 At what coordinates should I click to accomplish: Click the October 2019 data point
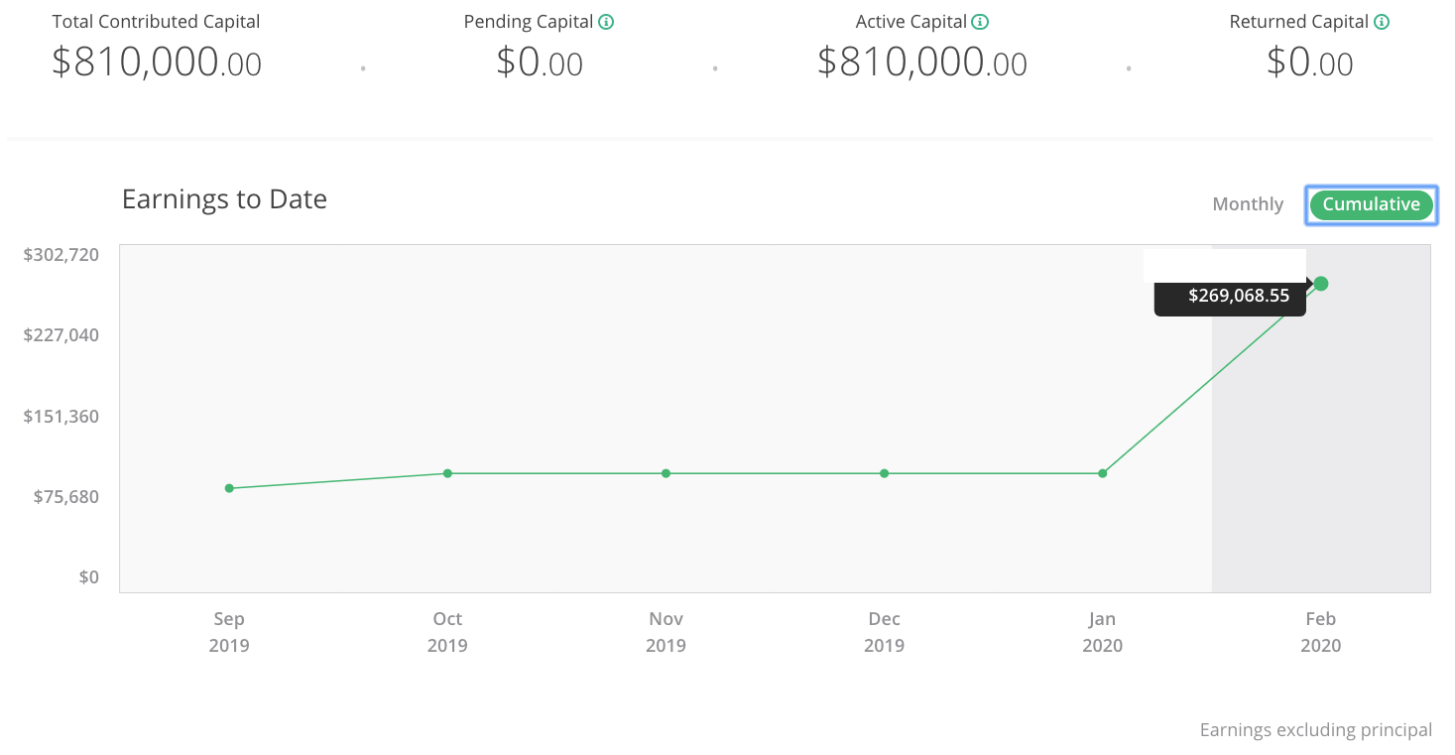447,472
